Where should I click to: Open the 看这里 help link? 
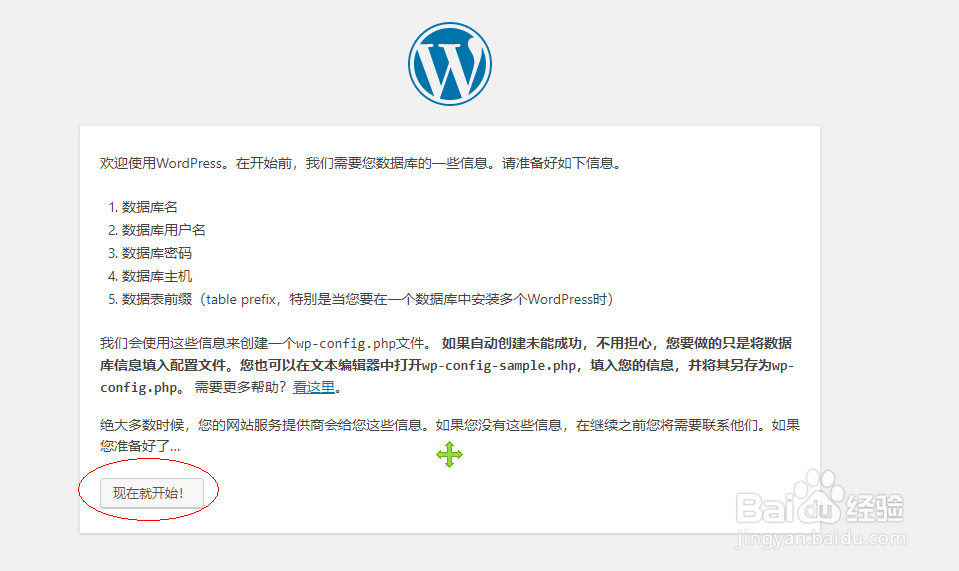314,387
